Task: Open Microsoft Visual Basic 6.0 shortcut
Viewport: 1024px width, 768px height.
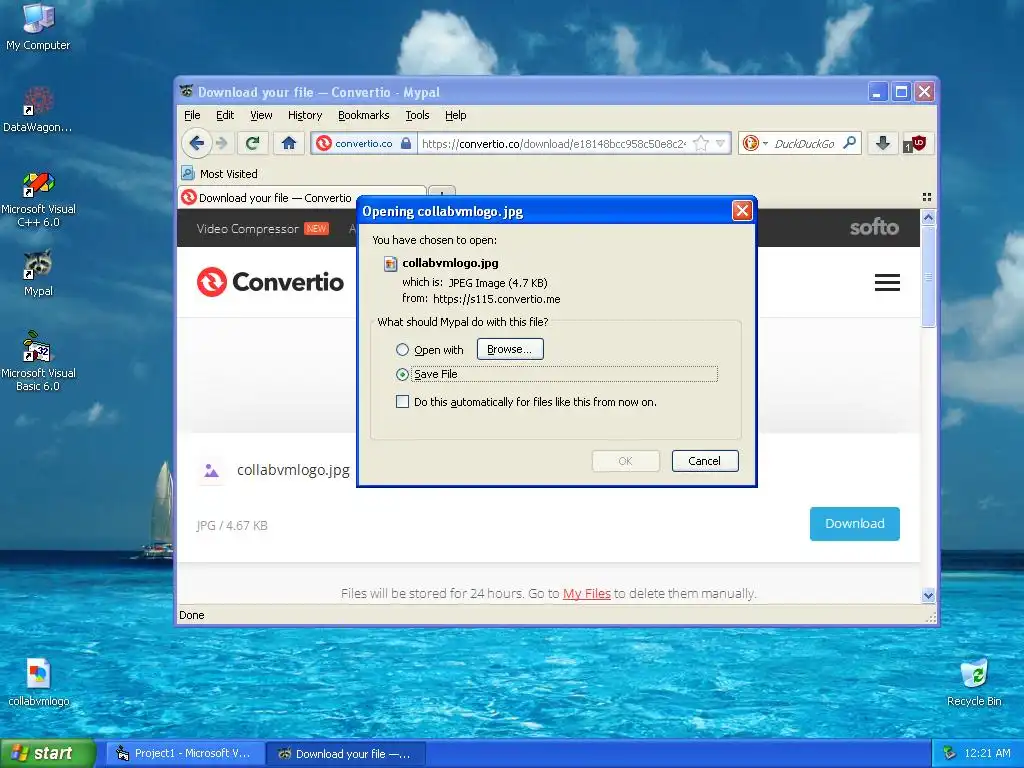Action: [38, 361]
